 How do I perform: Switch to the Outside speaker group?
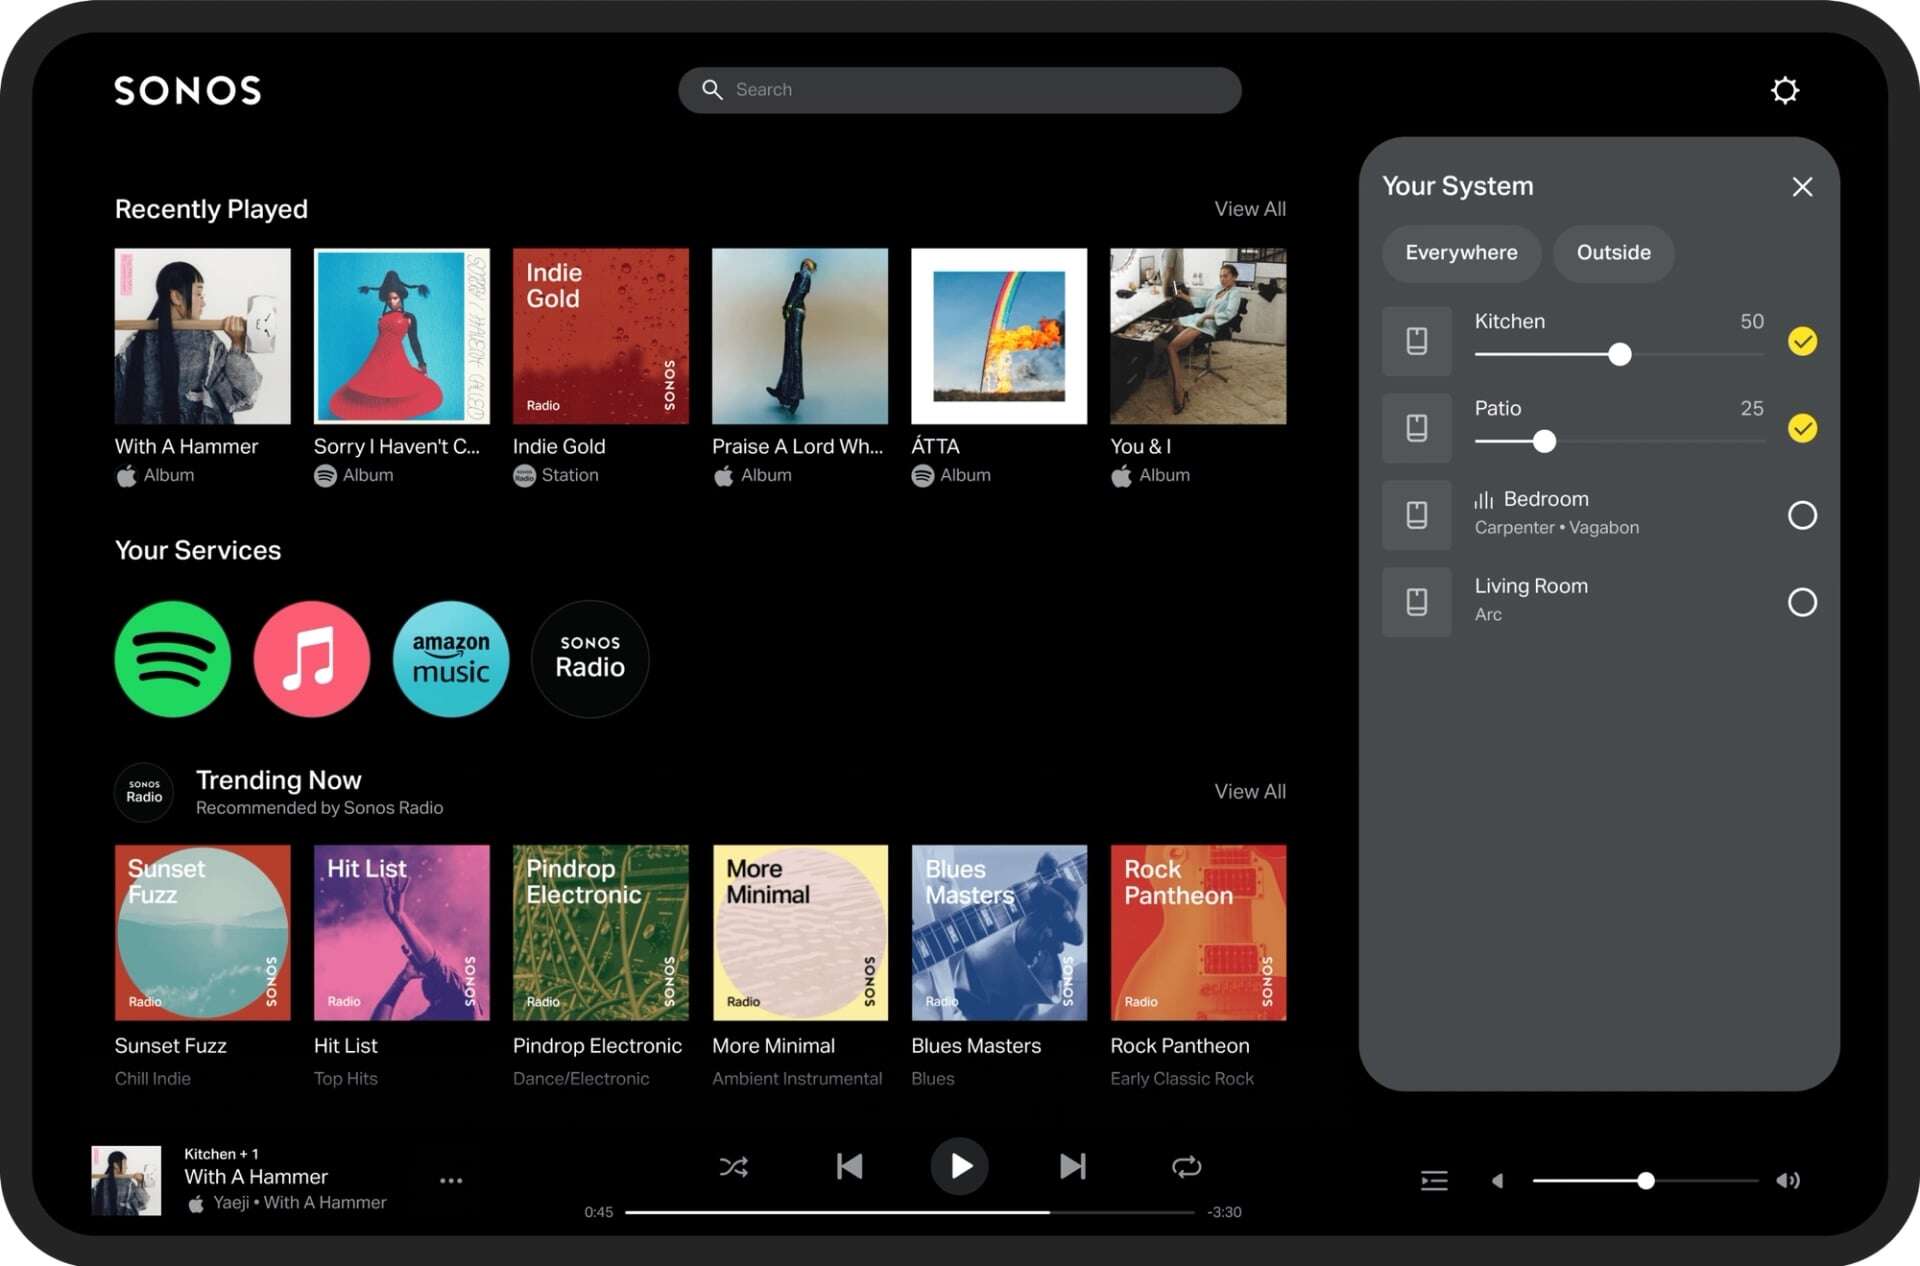coord(1612,253)
